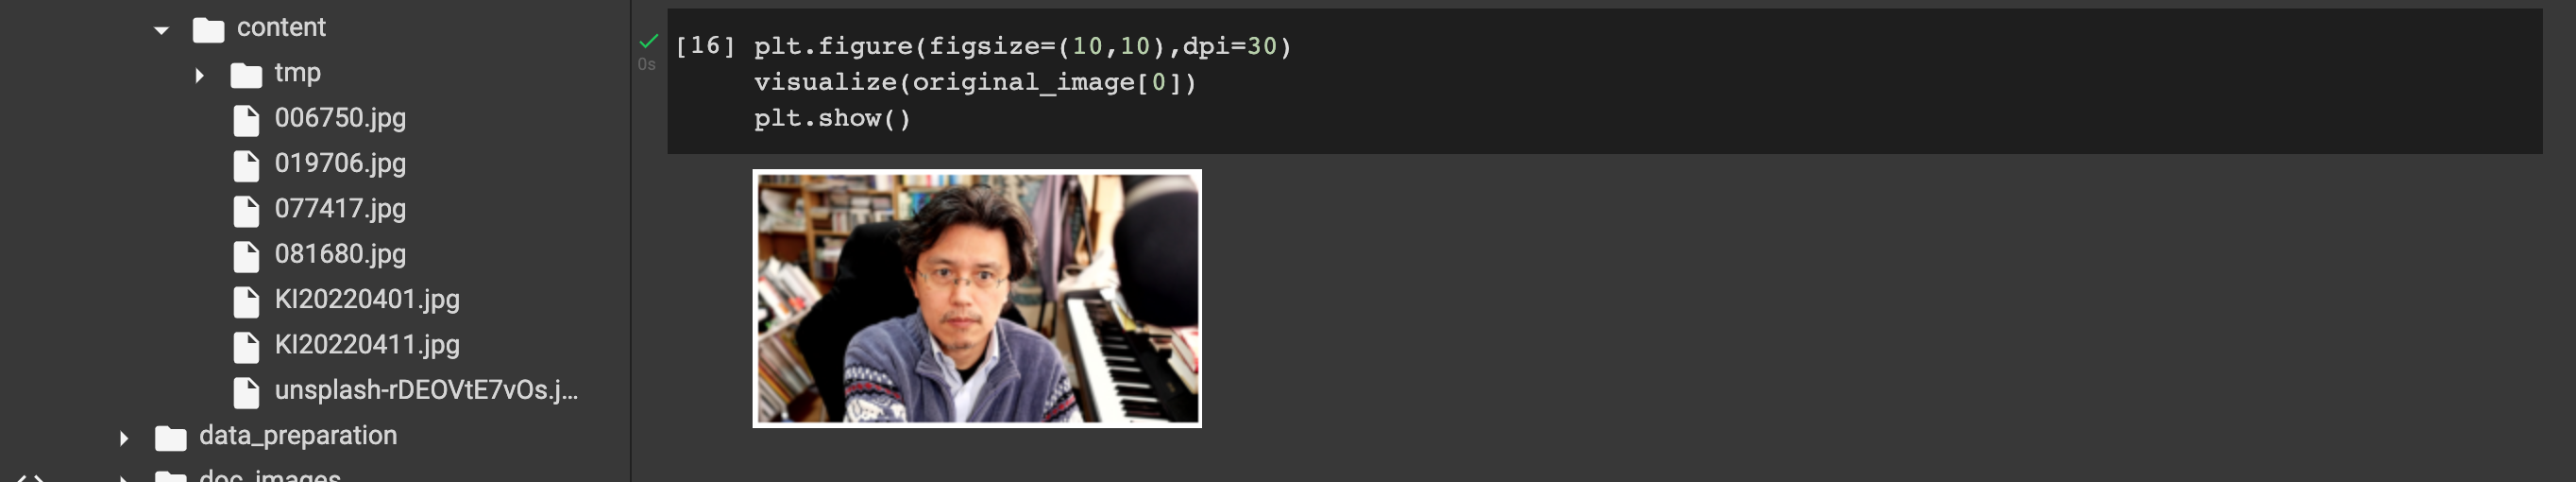Click the KI20220401.jpg file icon

coord(246,302)
